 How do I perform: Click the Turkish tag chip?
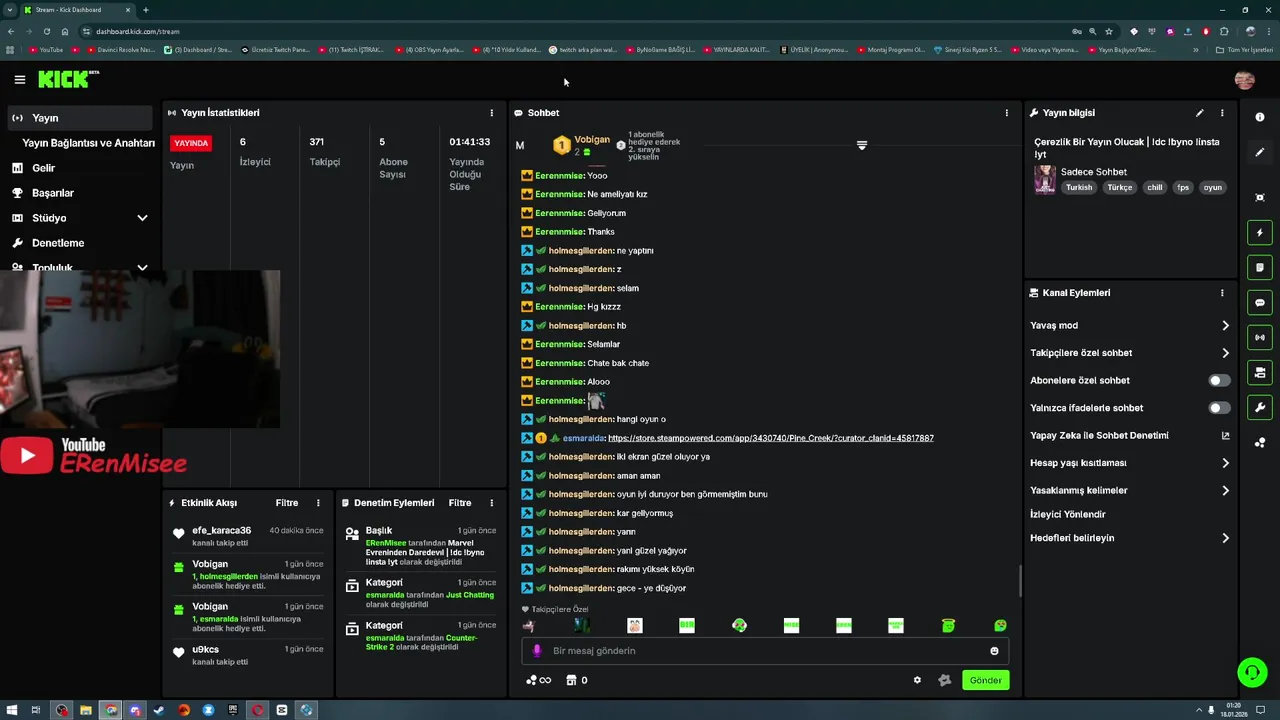(1079, 188)
